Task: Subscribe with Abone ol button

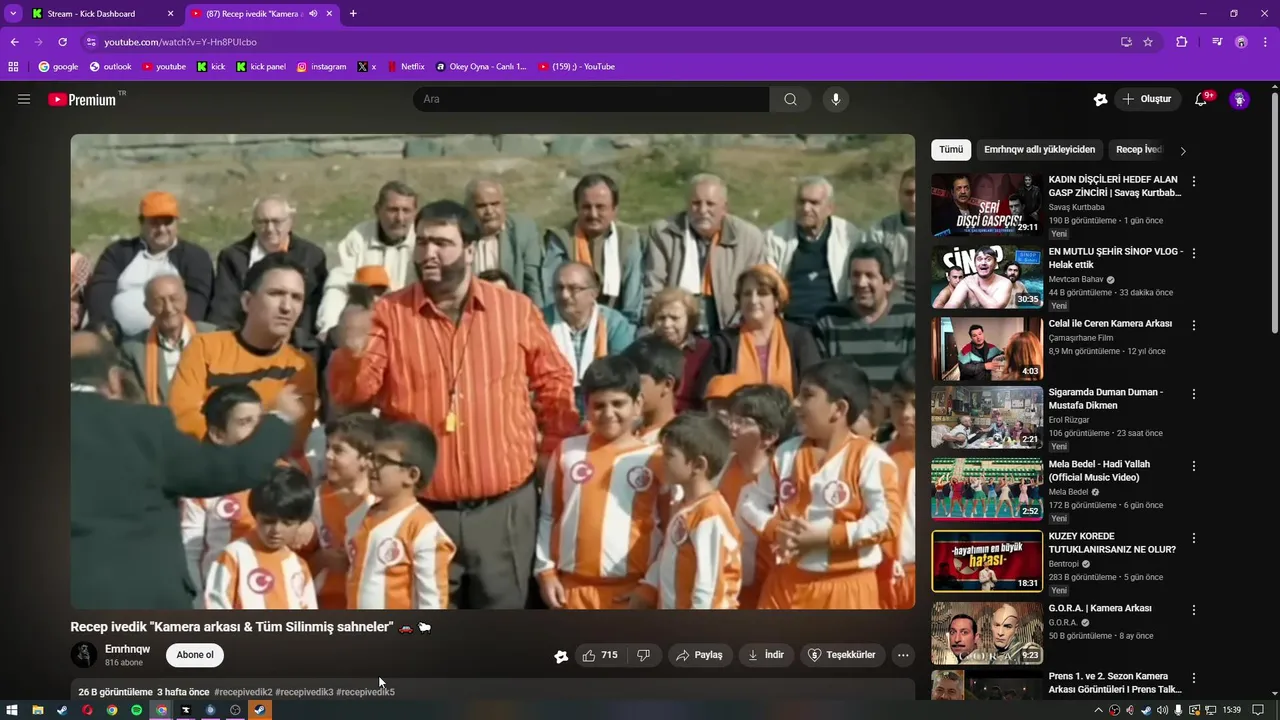Action: pyautogui.click(x=195, y=655)
